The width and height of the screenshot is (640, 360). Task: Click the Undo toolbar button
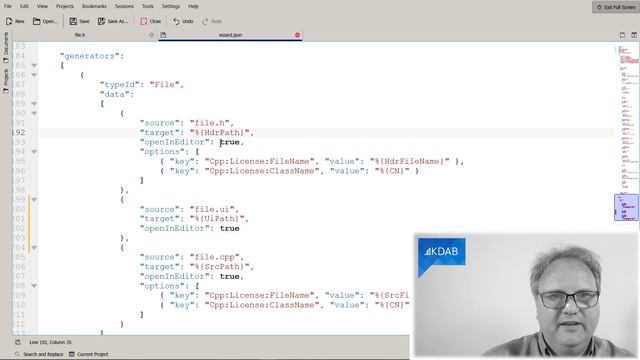(183, 21)
